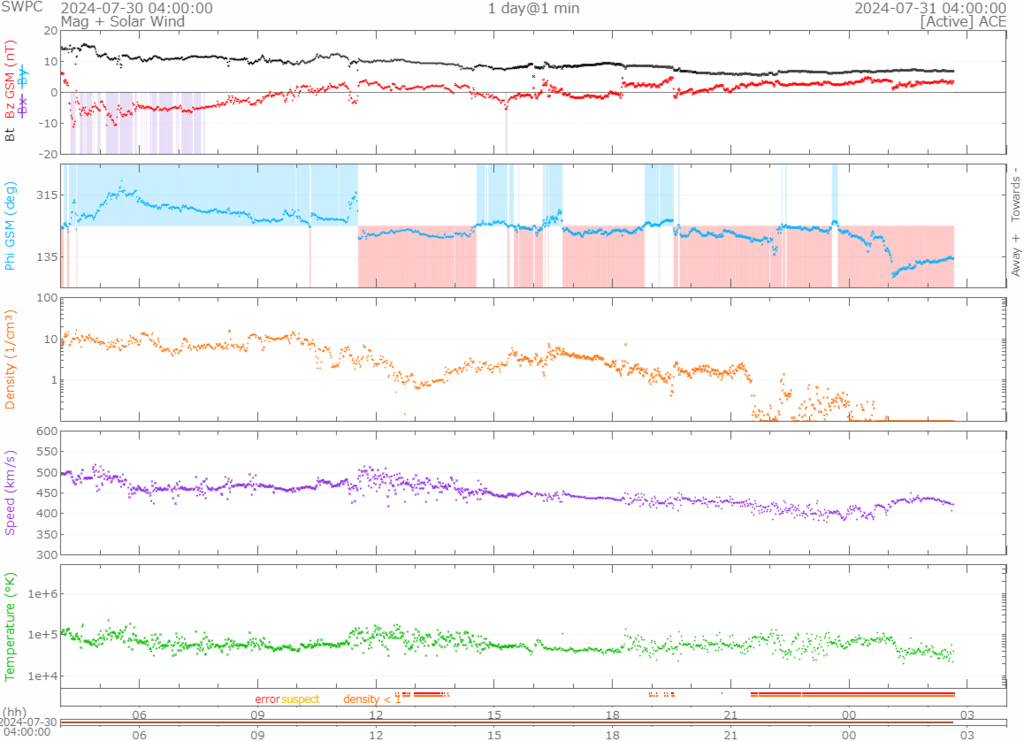Click the yellow 'suspect' flag legend

(x=300, y=699)
